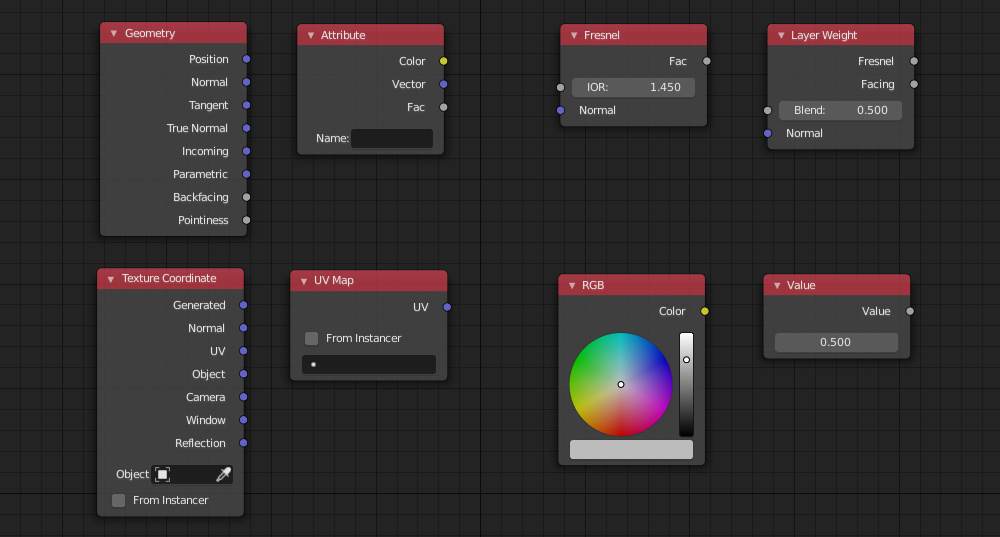Click the Attribute Name text field
Screen dimensions: 1000x537
pos(392,138)
